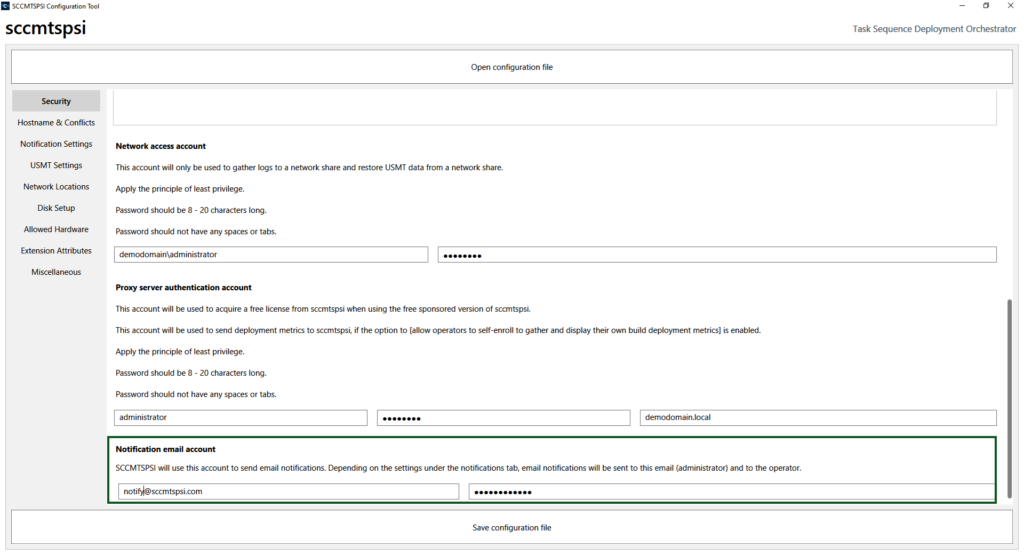Open the Extension Attributes tab
This screenshot has width=1024, height=555.
(56, 251)
